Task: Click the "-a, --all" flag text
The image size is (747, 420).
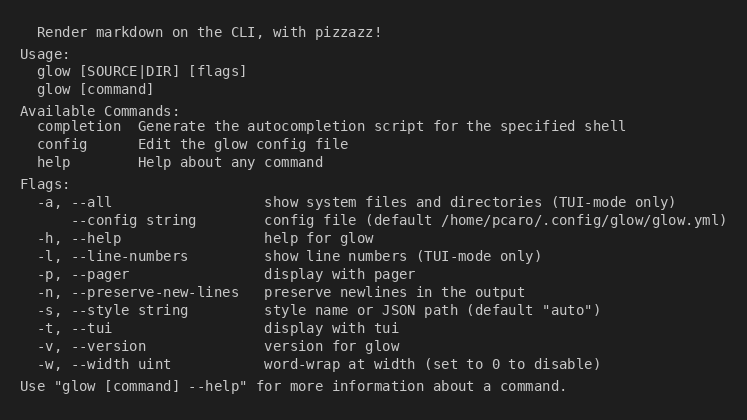Action: (74, 202)
